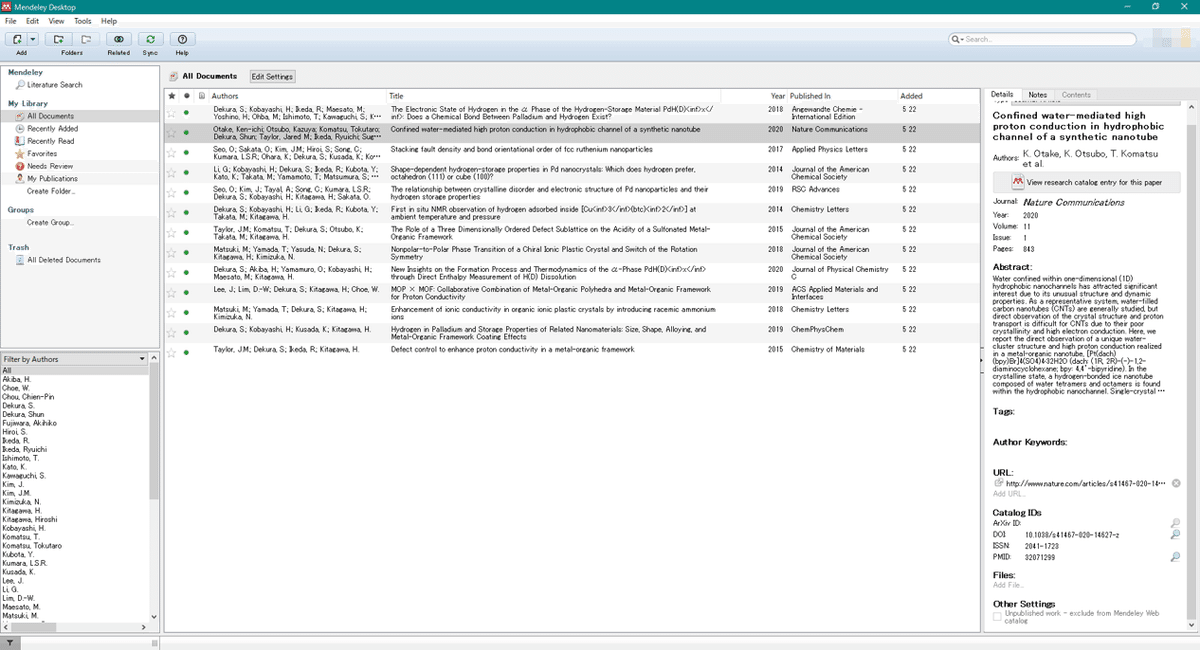Open the View menu
The height and width of the screenshot is (650, 1200).
56,21
